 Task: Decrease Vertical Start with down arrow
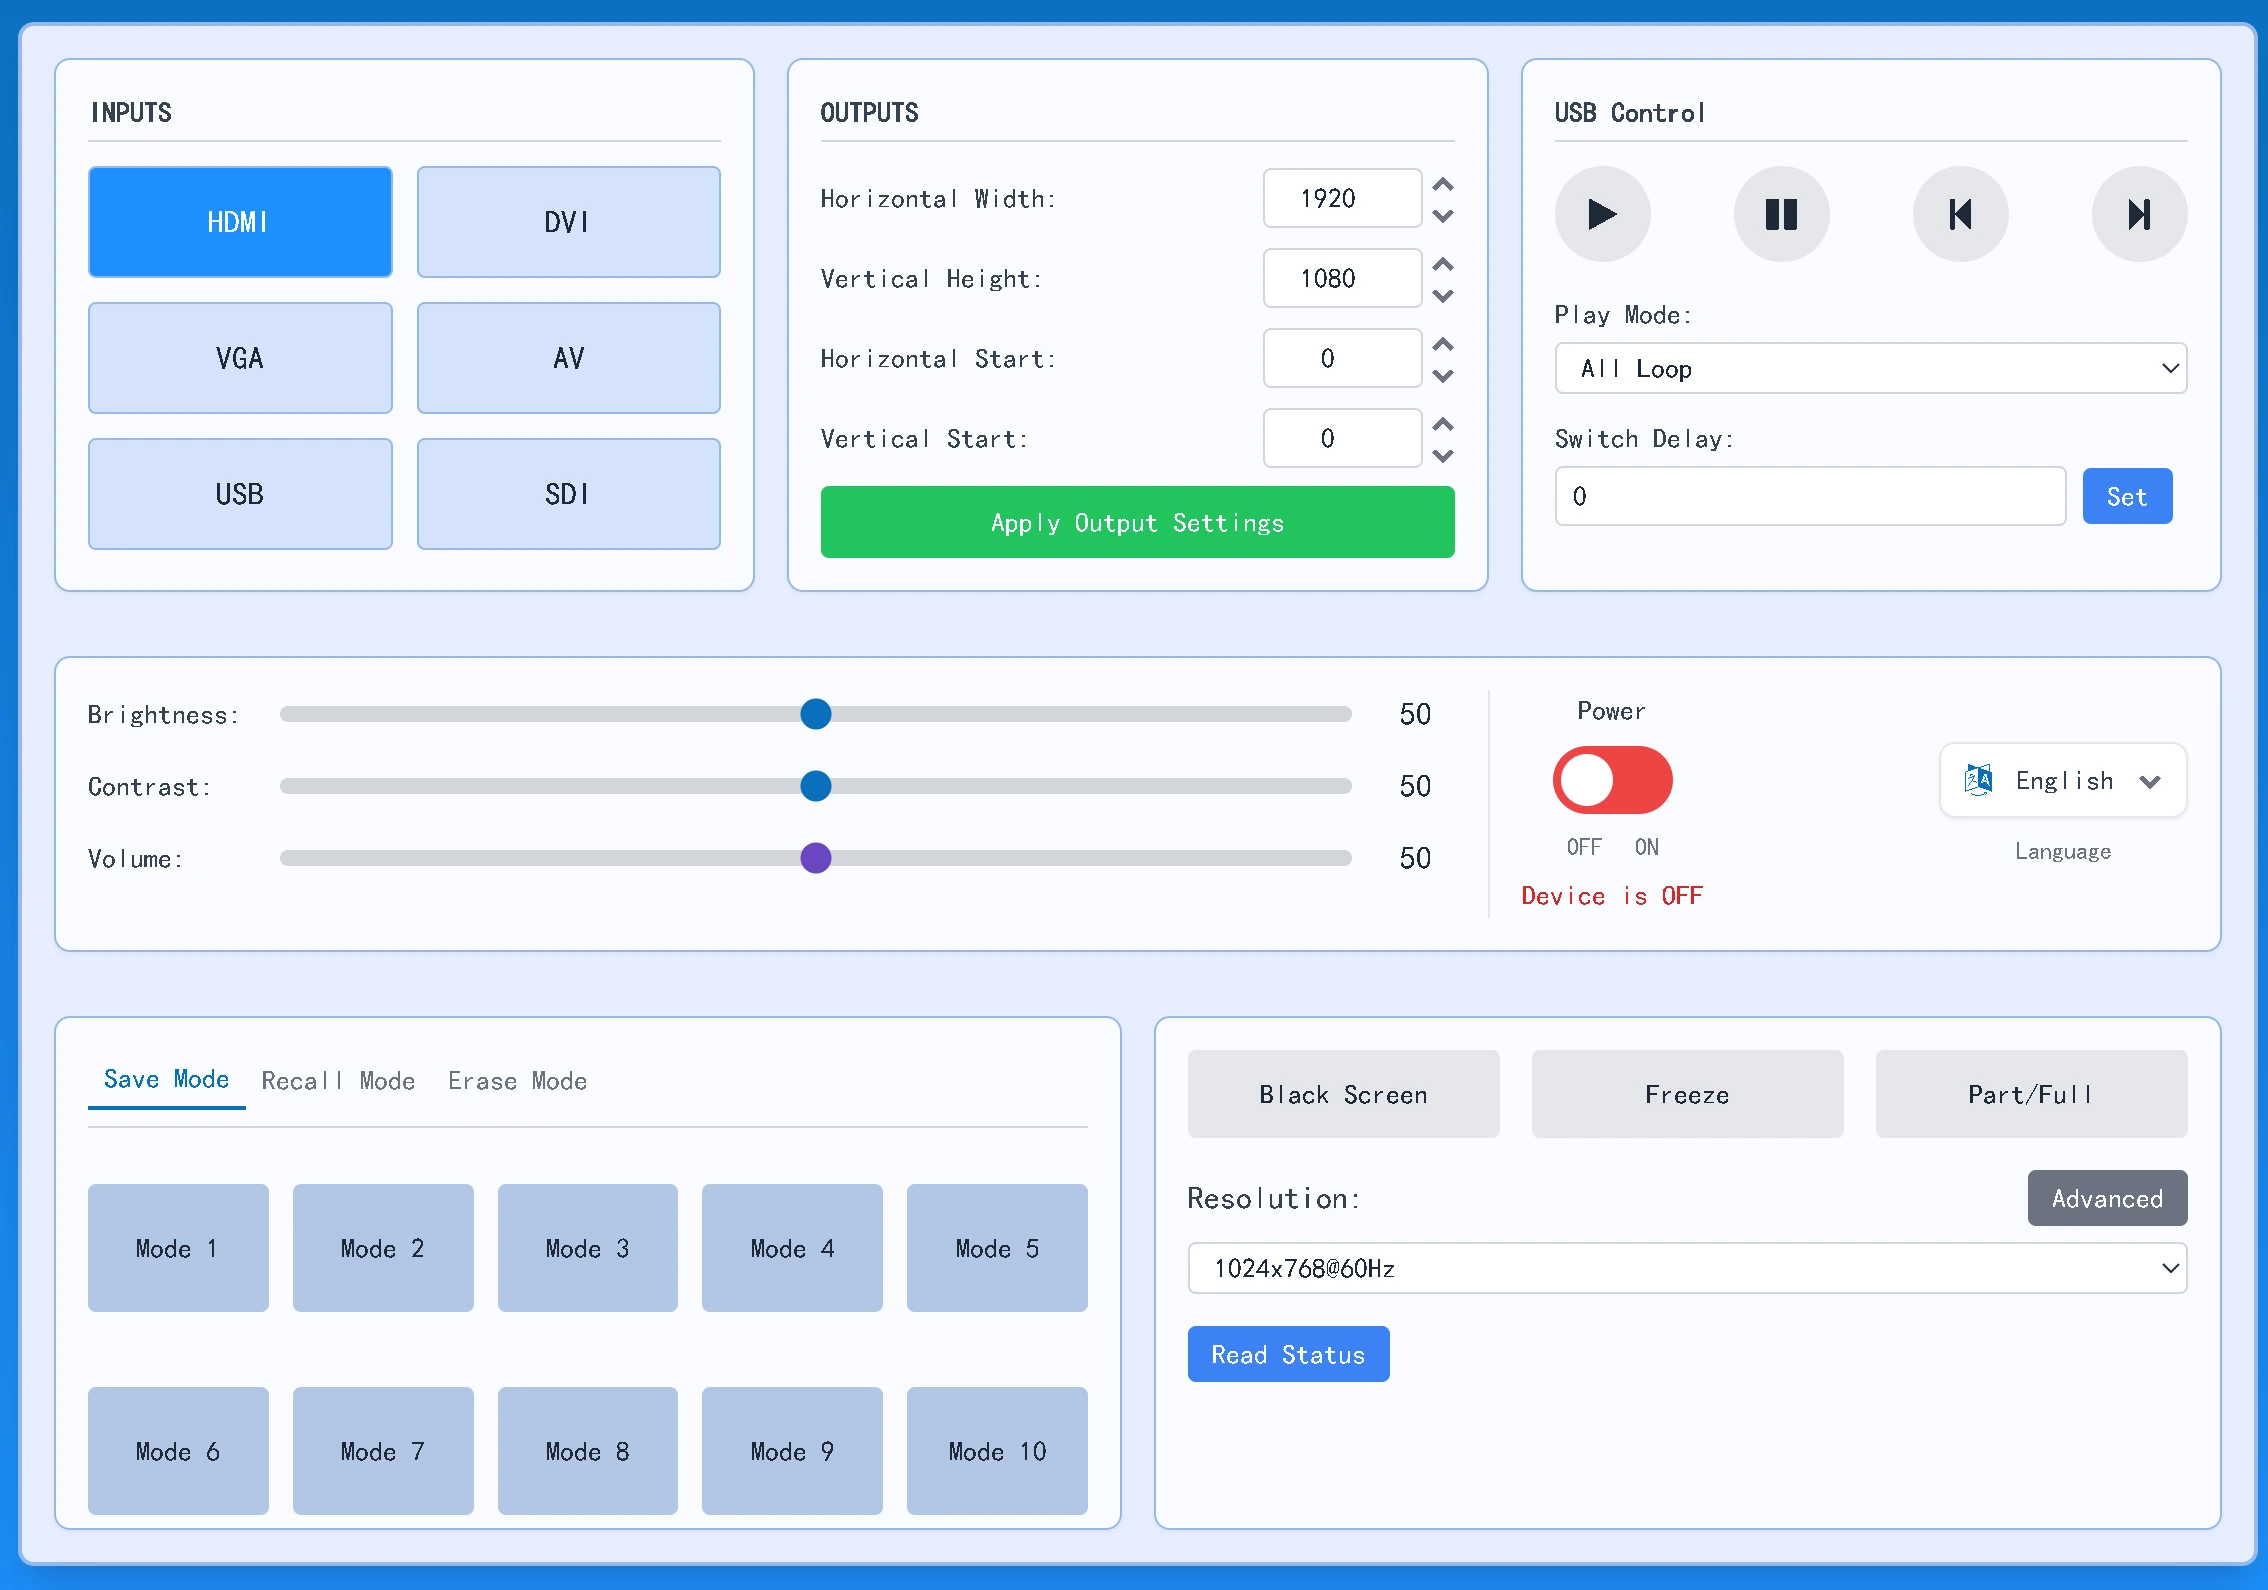[1443, 455]
